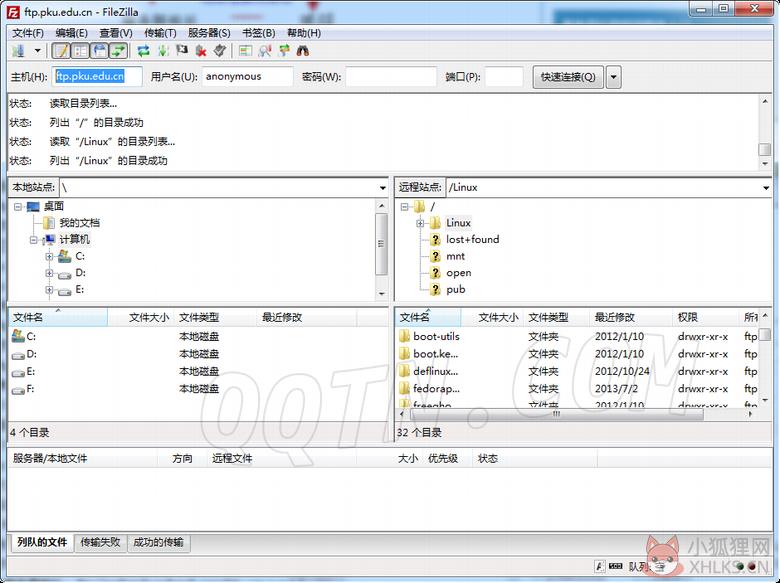The width and height of the screenshot is (780, 583).
Task: Toggle transfer queue display button
Action: pos(118,51)
